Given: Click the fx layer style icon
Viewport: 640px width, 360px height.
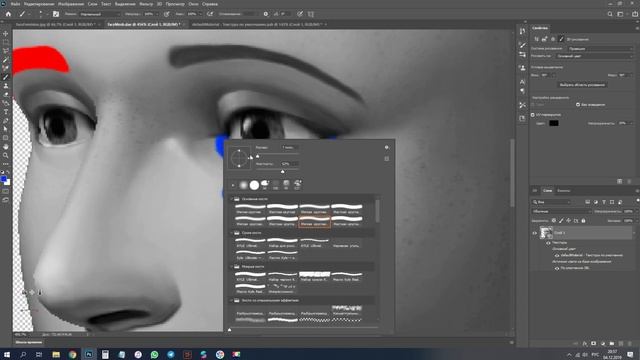Looking at the screenshot, I should click(584, 344).
